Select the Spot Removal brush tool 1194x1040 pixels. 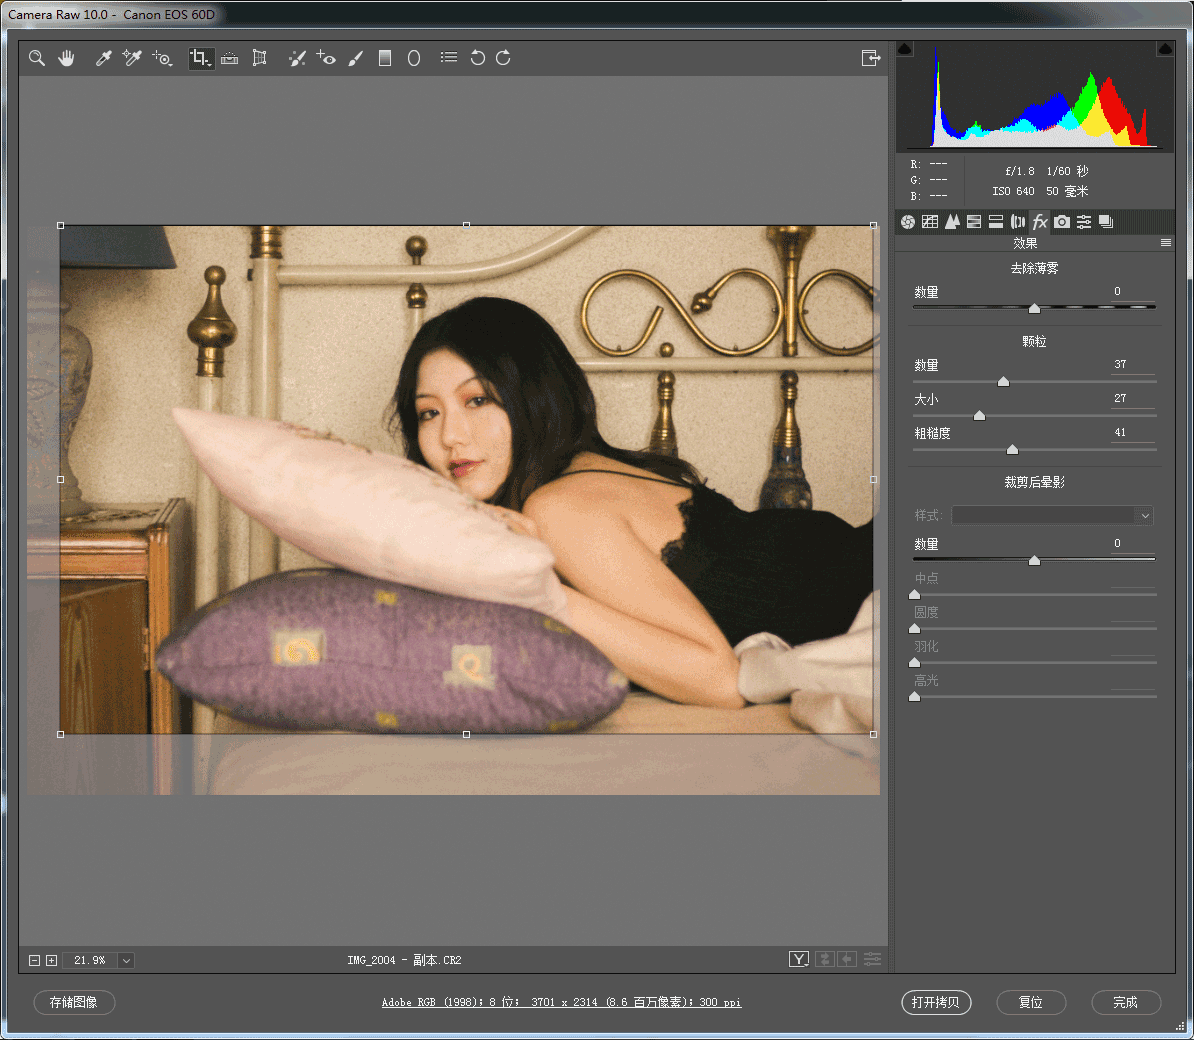point(297,58)
